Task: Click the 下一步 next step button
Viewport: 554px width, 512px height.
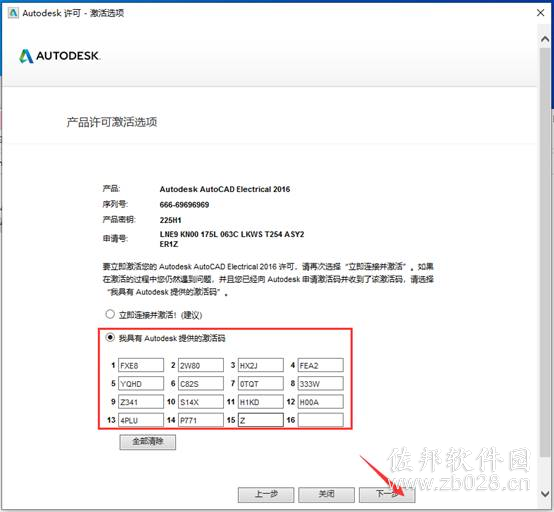Action: pyautogui.click(x=387, y=494)
